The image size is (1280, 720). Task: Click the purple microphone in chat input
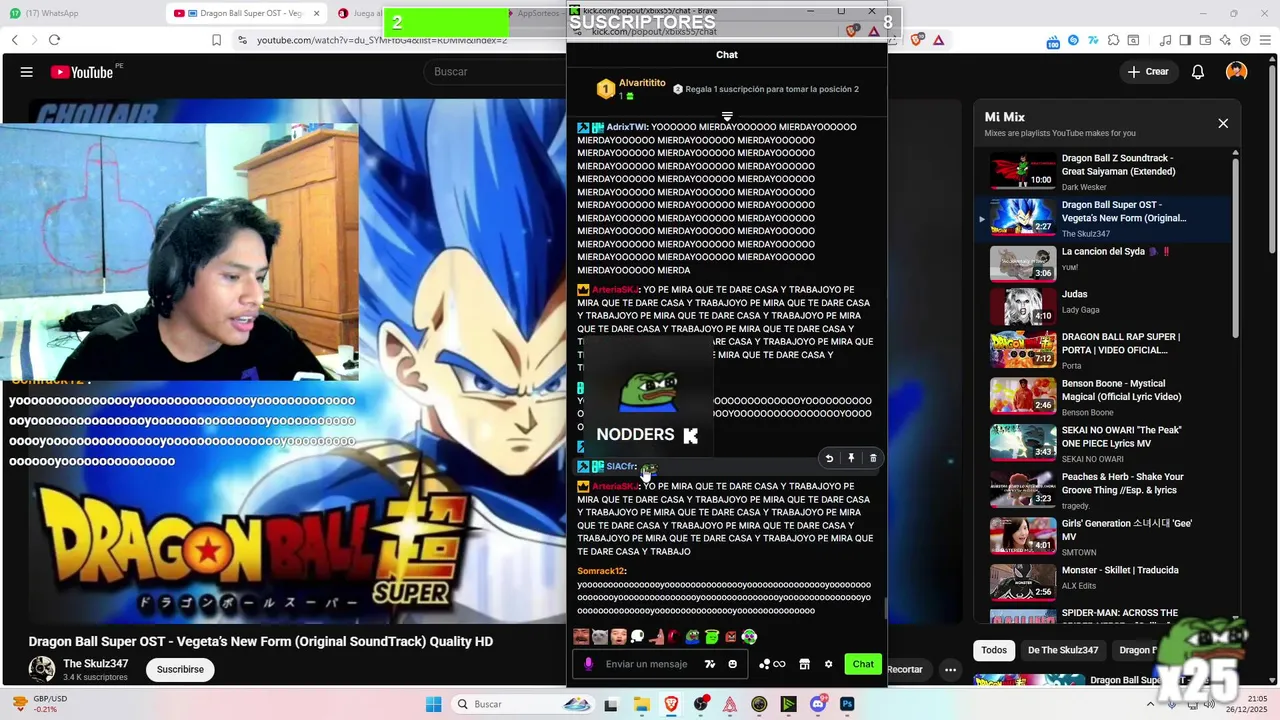pos(588,664)
